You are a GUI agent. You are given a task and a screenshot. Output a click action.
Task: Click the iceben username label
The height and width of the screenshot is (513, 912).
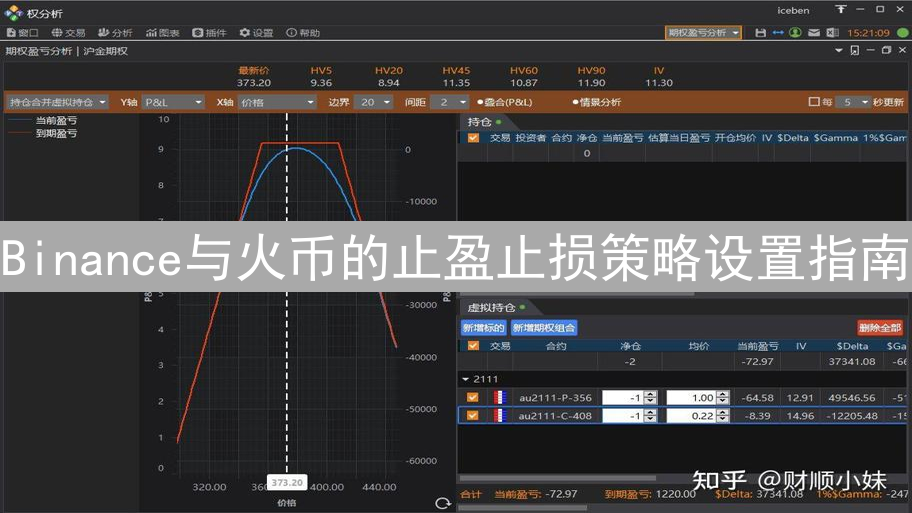point(793,10)
